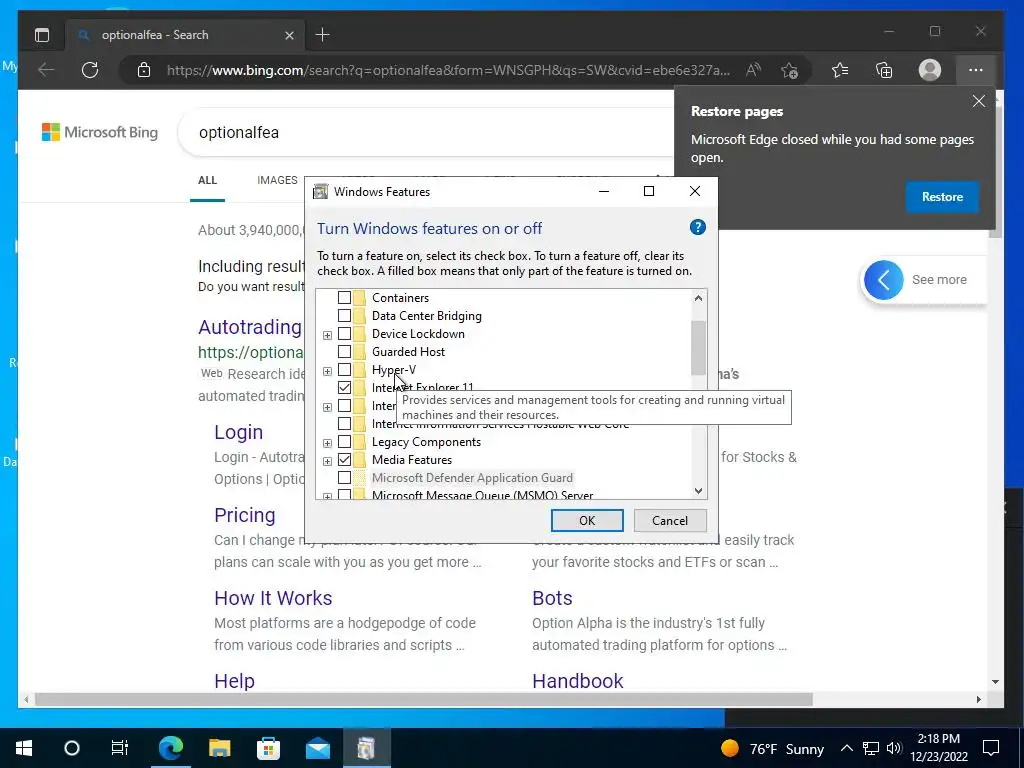Cancel the Windows Features dialog
The image size is (1024, 768).
click(670, 520)
